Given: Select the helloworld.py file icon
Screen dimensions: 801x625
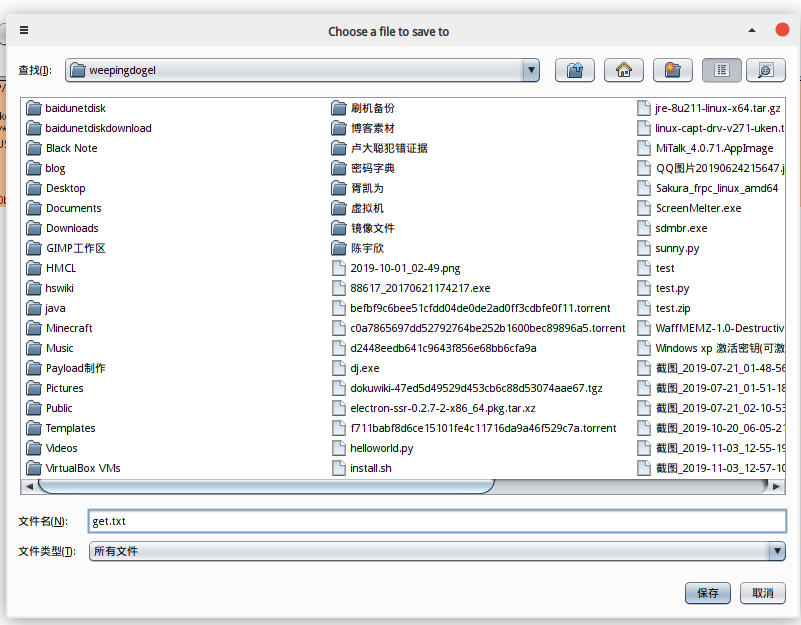Looking at the screenshot, I should 338,448.
